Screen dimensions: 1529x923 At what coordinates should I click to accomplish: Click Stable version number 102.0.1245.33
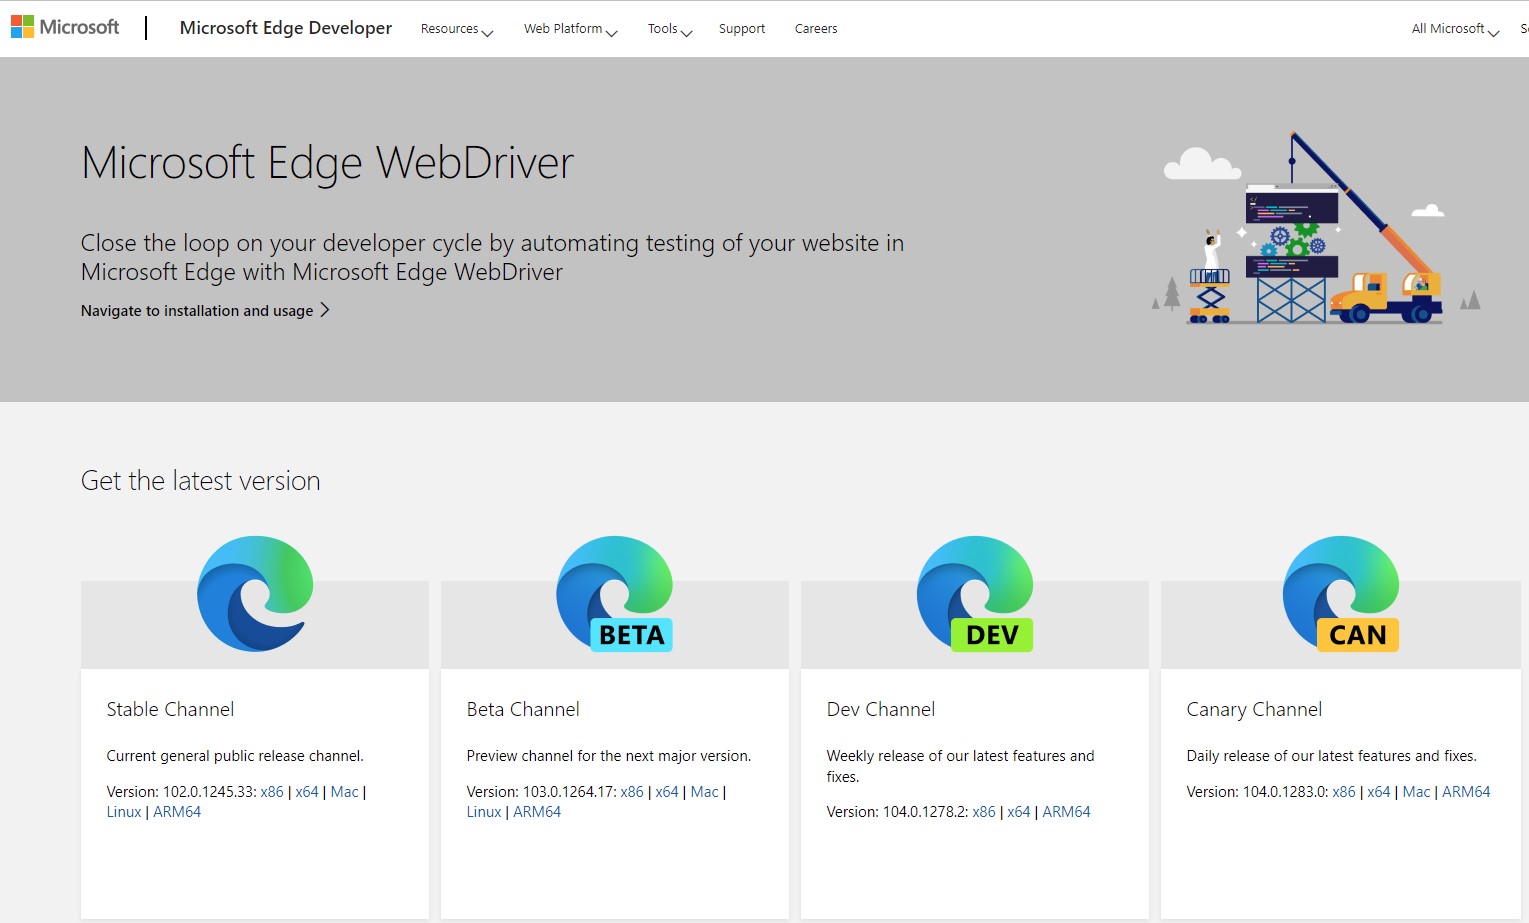tap(209, 792)
